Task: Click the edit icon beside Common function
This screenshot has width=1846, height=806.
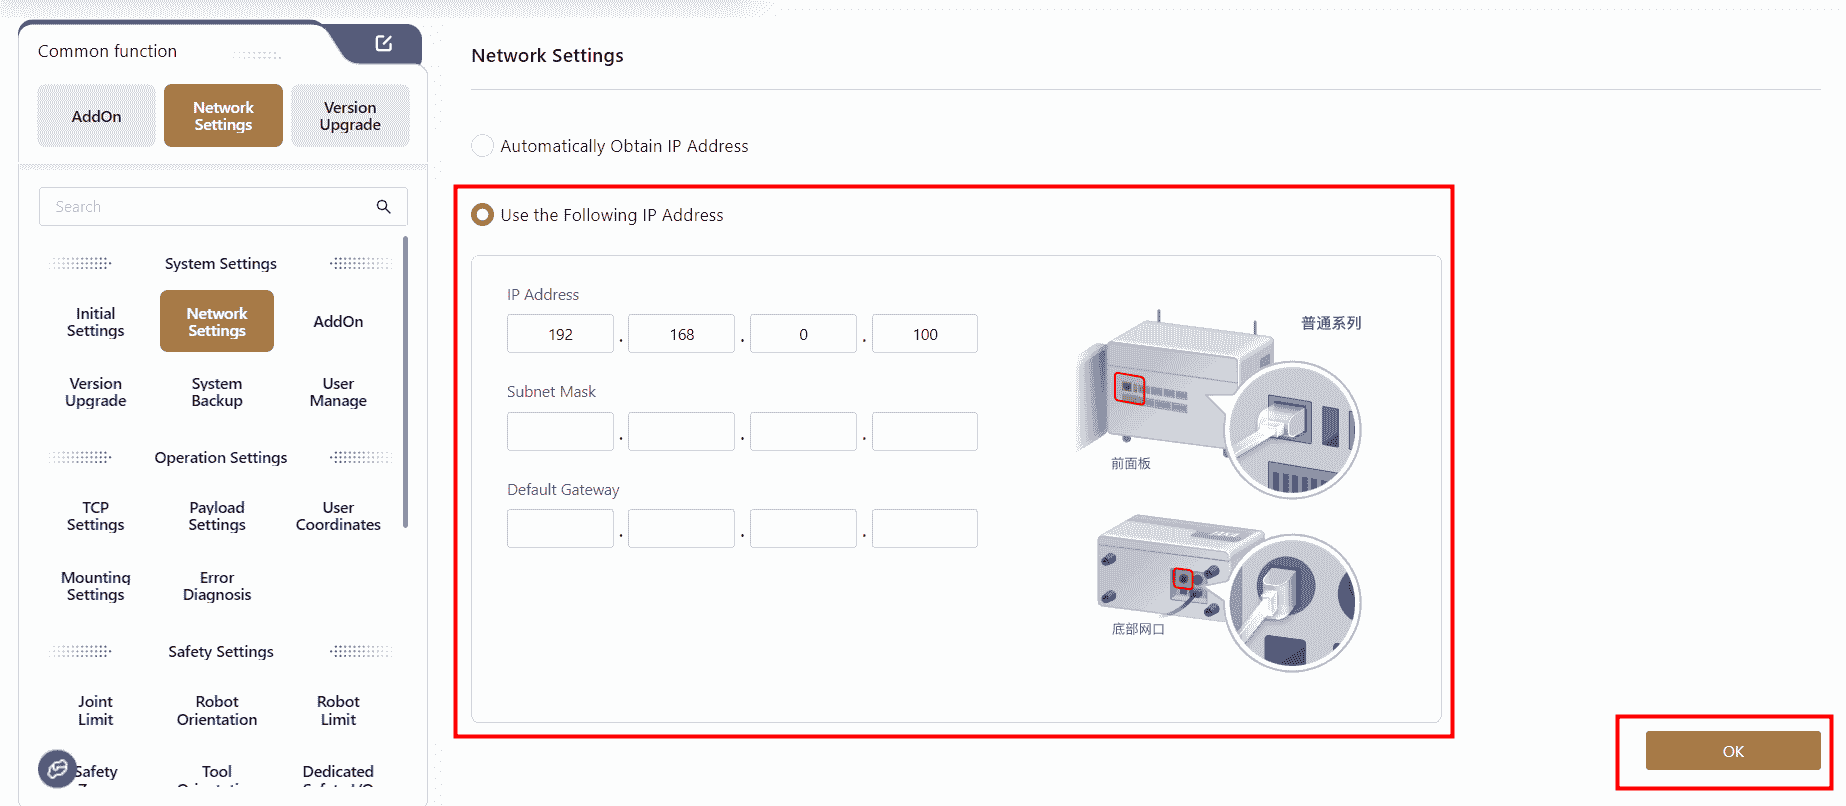Action: tap(384, 43)
